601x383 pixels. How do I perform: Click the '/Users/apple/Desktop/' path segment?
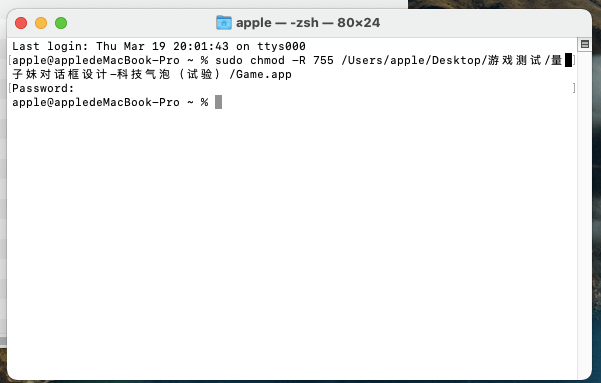coord(414,61)
